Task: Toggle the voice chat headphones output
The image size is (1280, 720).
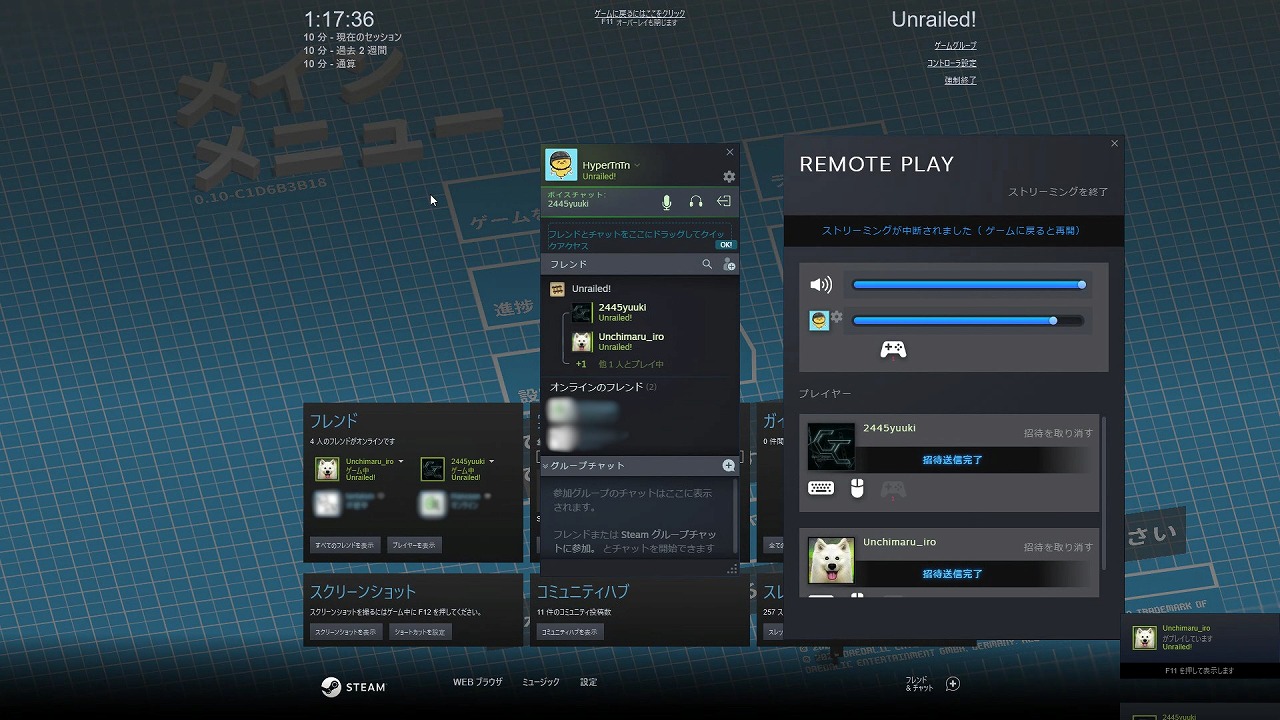Action: tap(696, 202)
